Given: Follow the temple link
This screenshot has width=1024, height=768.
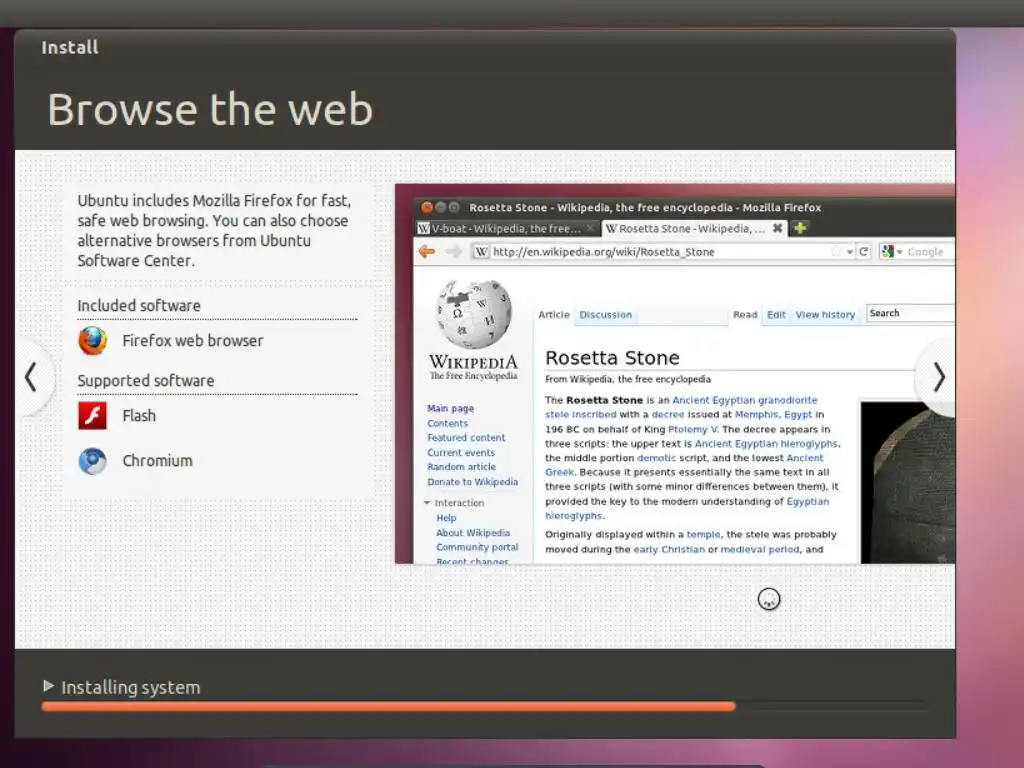Looking at the screenshot, I should 703,535.
